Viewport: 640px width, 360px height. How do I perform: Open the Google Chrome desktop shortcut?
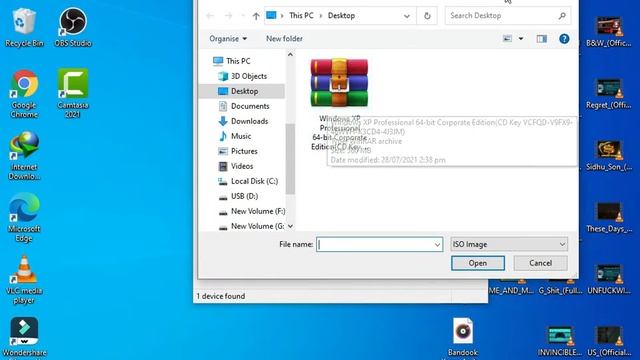tap(24, 94)
